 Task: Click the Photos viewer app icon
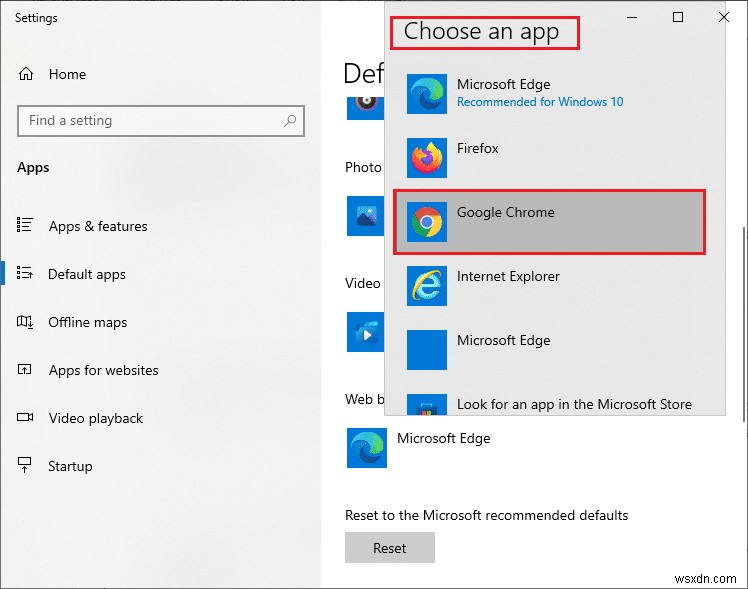click(x=365, y=216)
